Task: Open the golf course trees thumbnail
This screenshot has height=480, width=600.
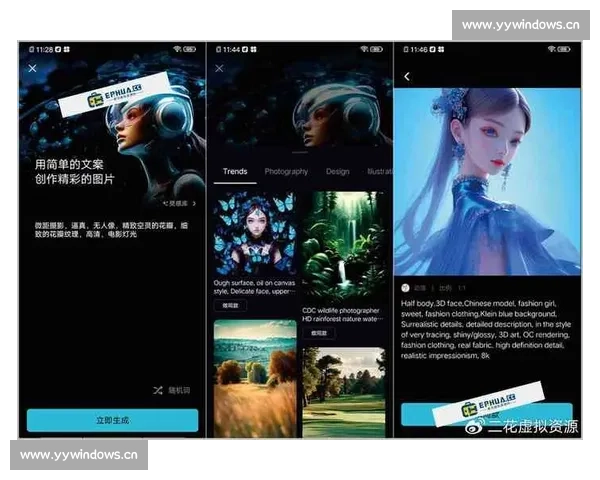Action: (x=344, y=392)
